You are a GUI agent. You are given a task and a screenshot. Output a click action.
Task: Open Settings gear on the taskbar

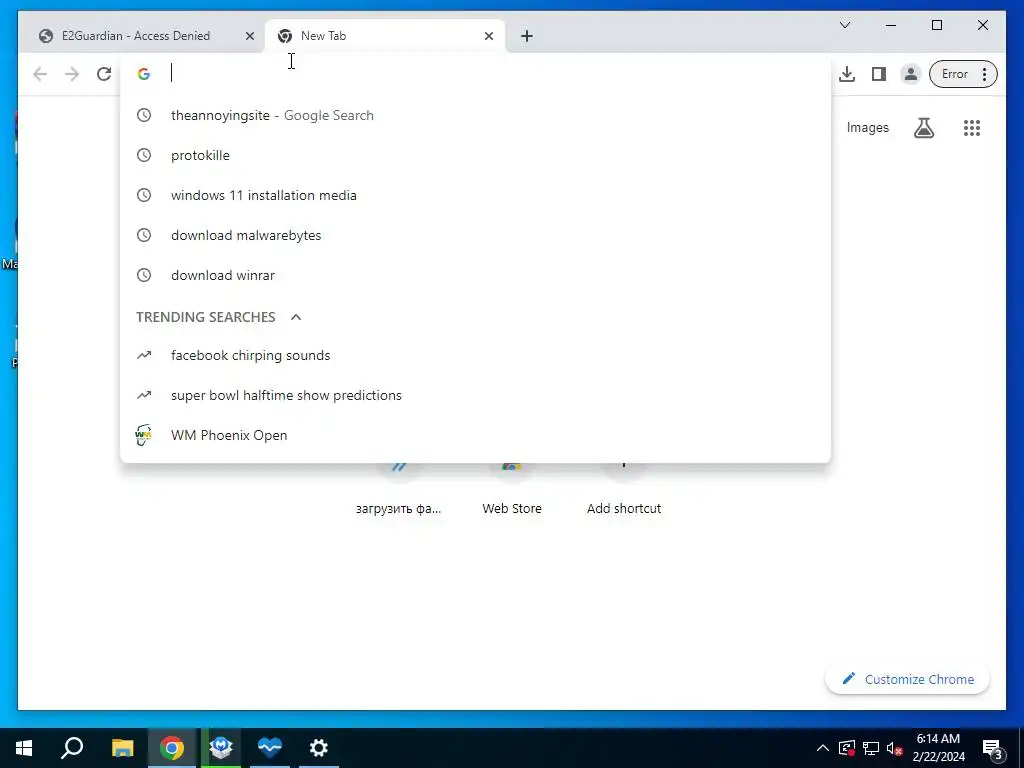(x=319, y=748)
